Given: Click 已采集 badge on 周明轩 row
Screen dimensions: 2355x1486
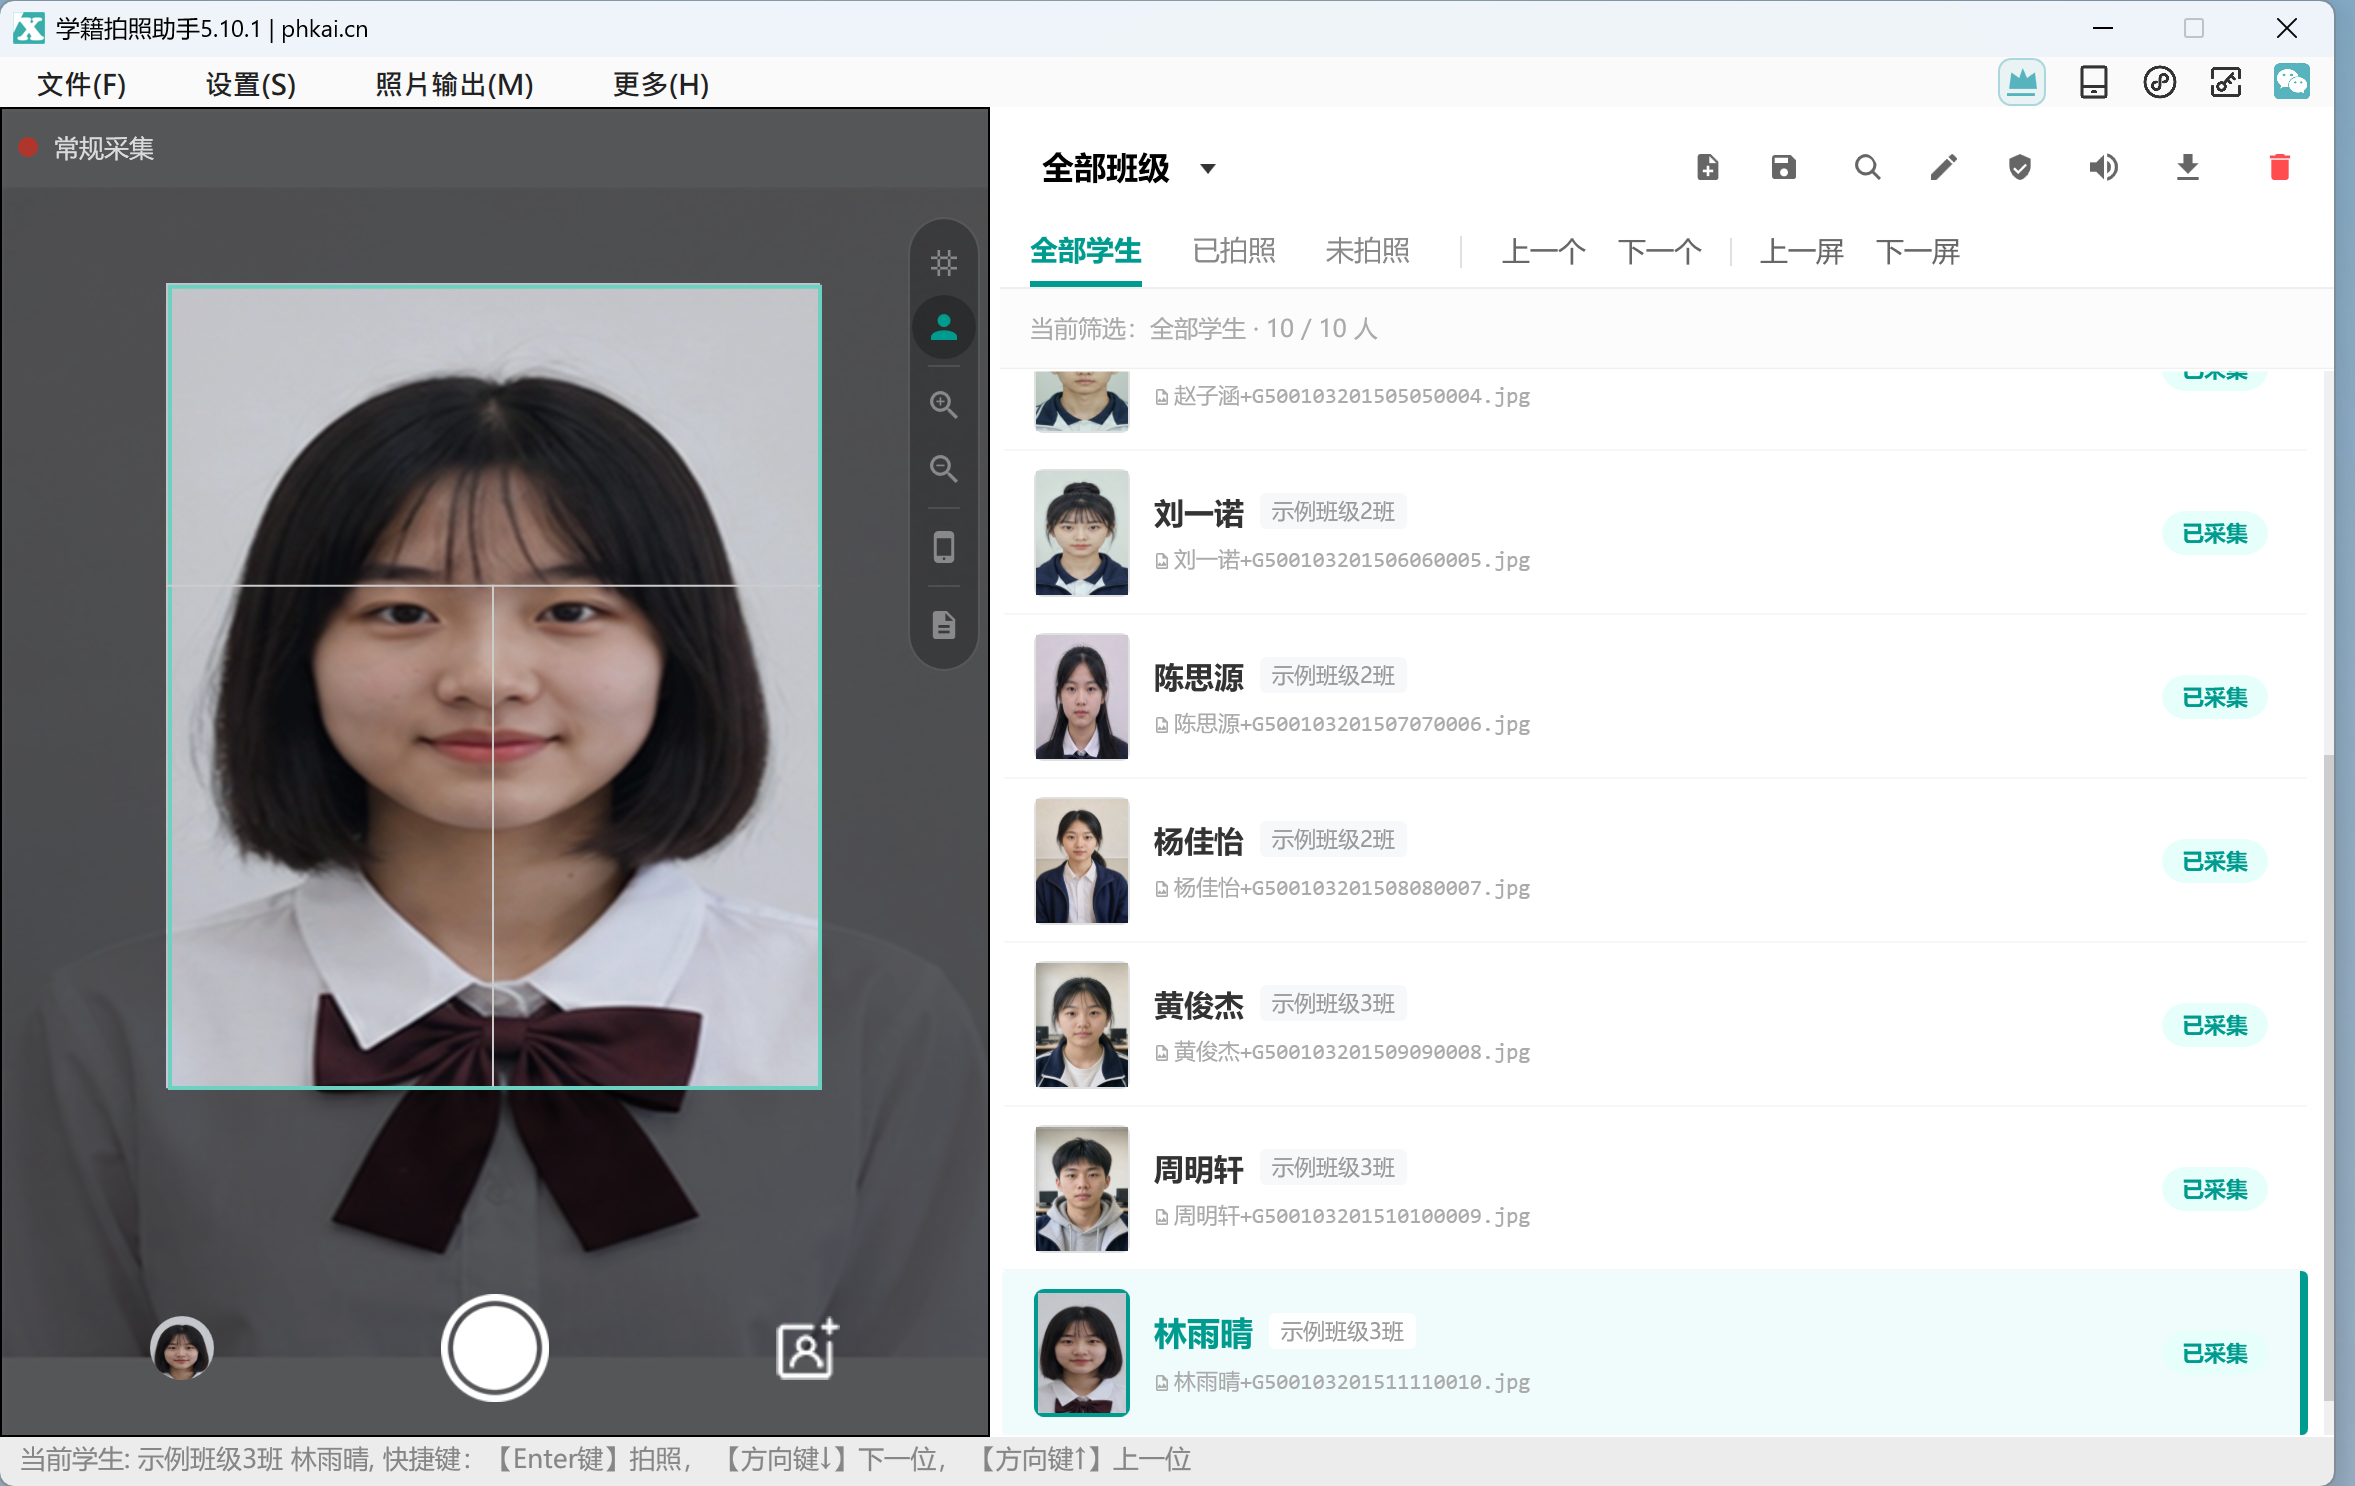Looking at the screenshot, I should click(2214, 1189).
